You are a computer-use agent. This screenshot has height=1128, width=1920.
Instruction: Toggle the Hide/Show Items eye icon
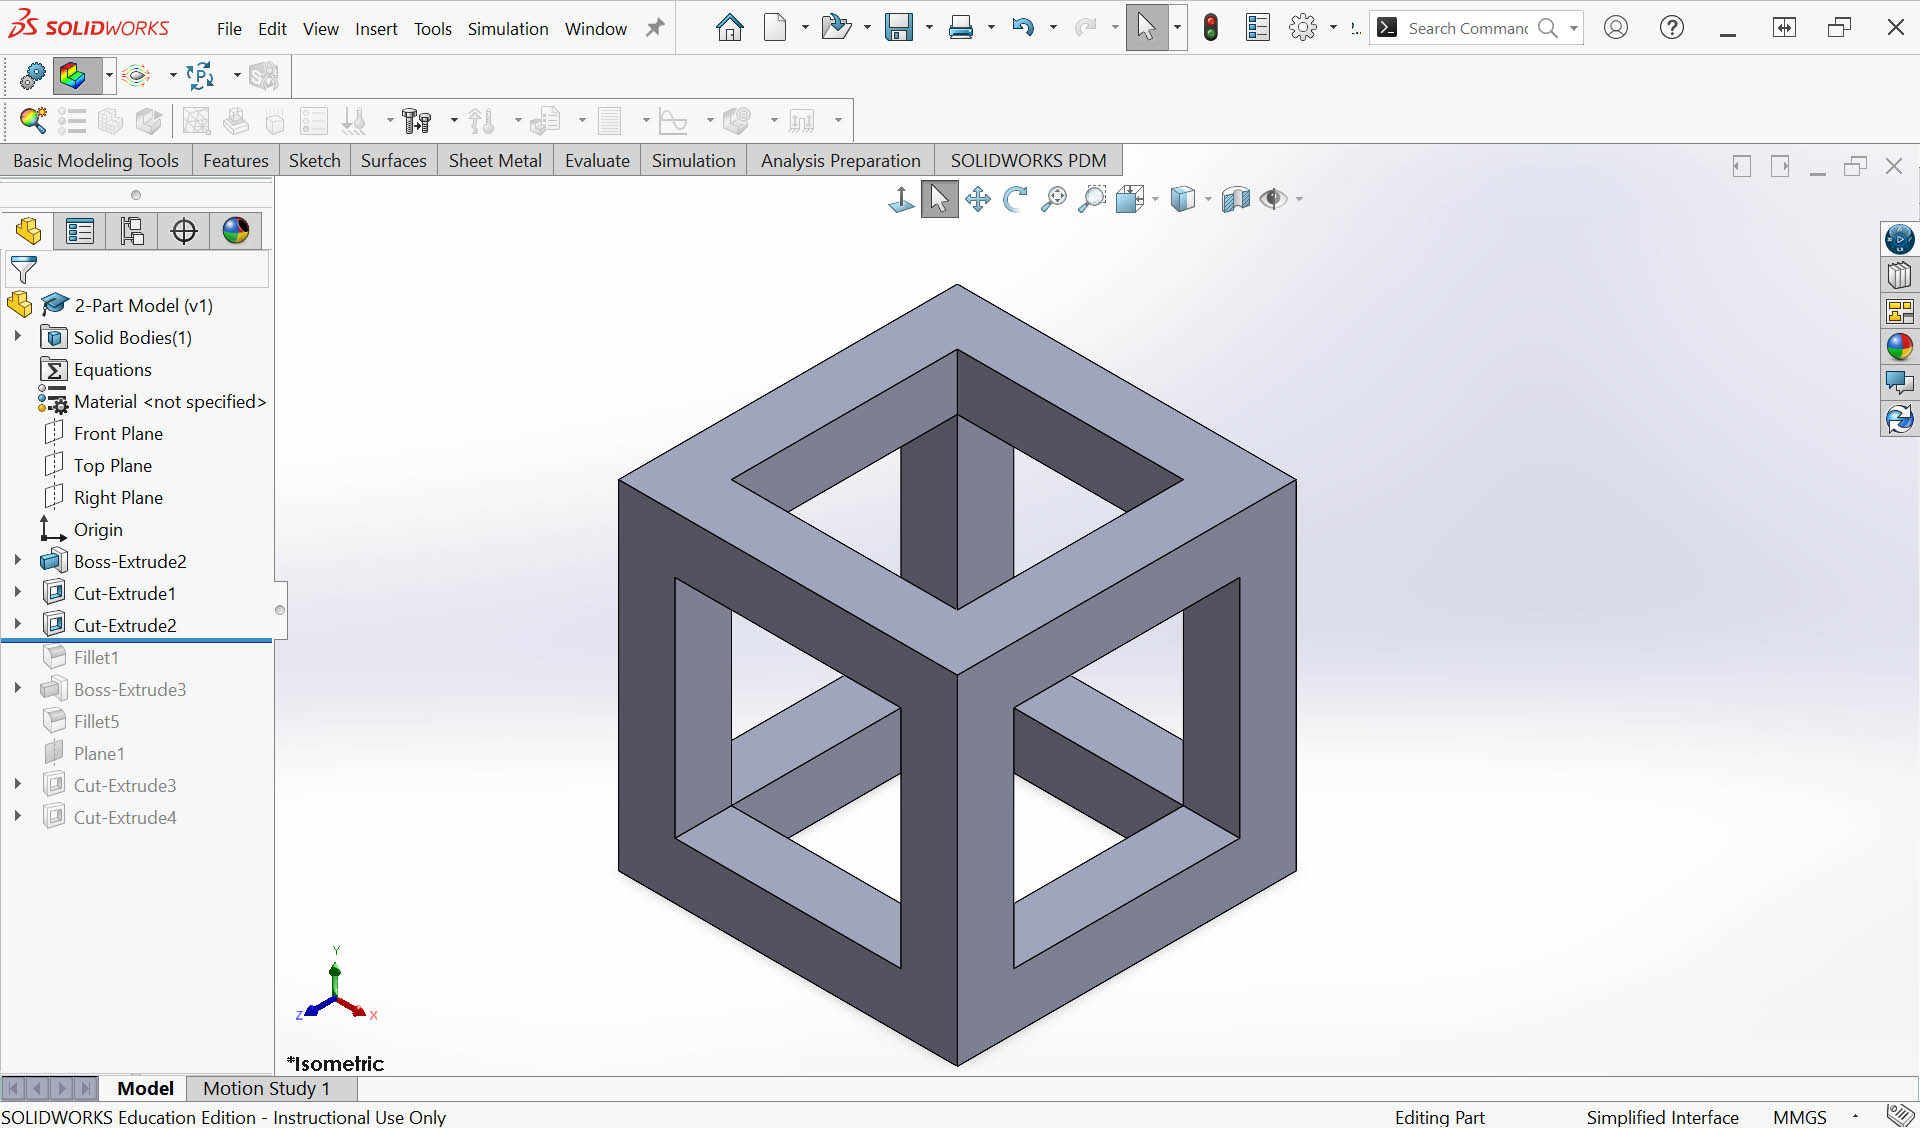(x=1273, y=199)
